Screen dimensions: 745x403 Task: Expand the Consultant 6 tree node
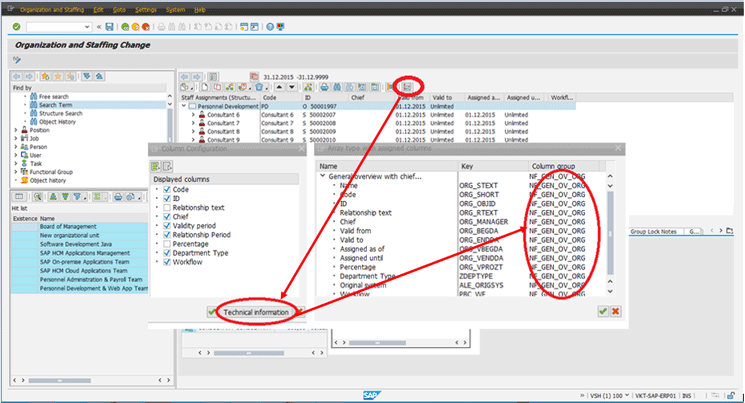point(194,115)
